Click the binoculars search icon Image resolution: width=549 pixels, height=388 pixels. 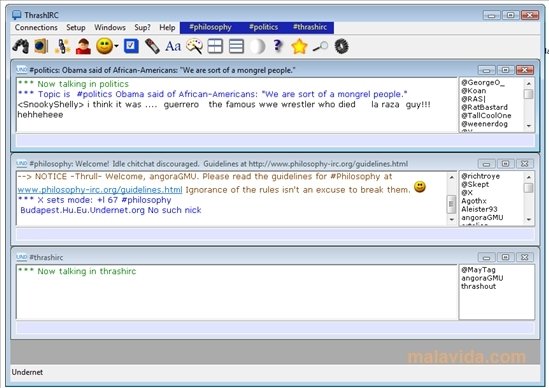click(x=21, y=46)
